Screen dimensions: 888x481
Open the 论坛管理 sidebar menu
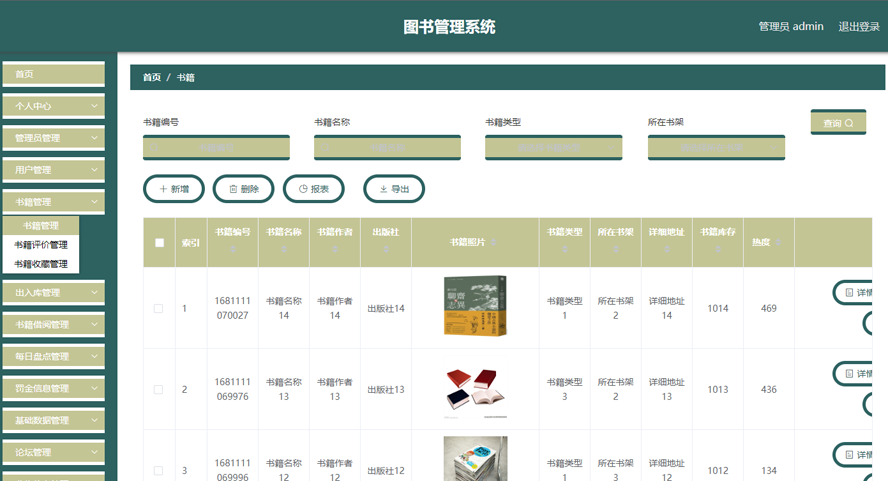click(x=54, y=452)
